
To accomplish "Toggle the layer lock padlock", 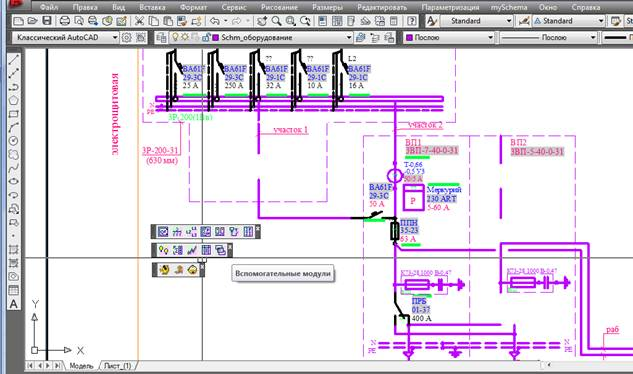I will point(205,38).
